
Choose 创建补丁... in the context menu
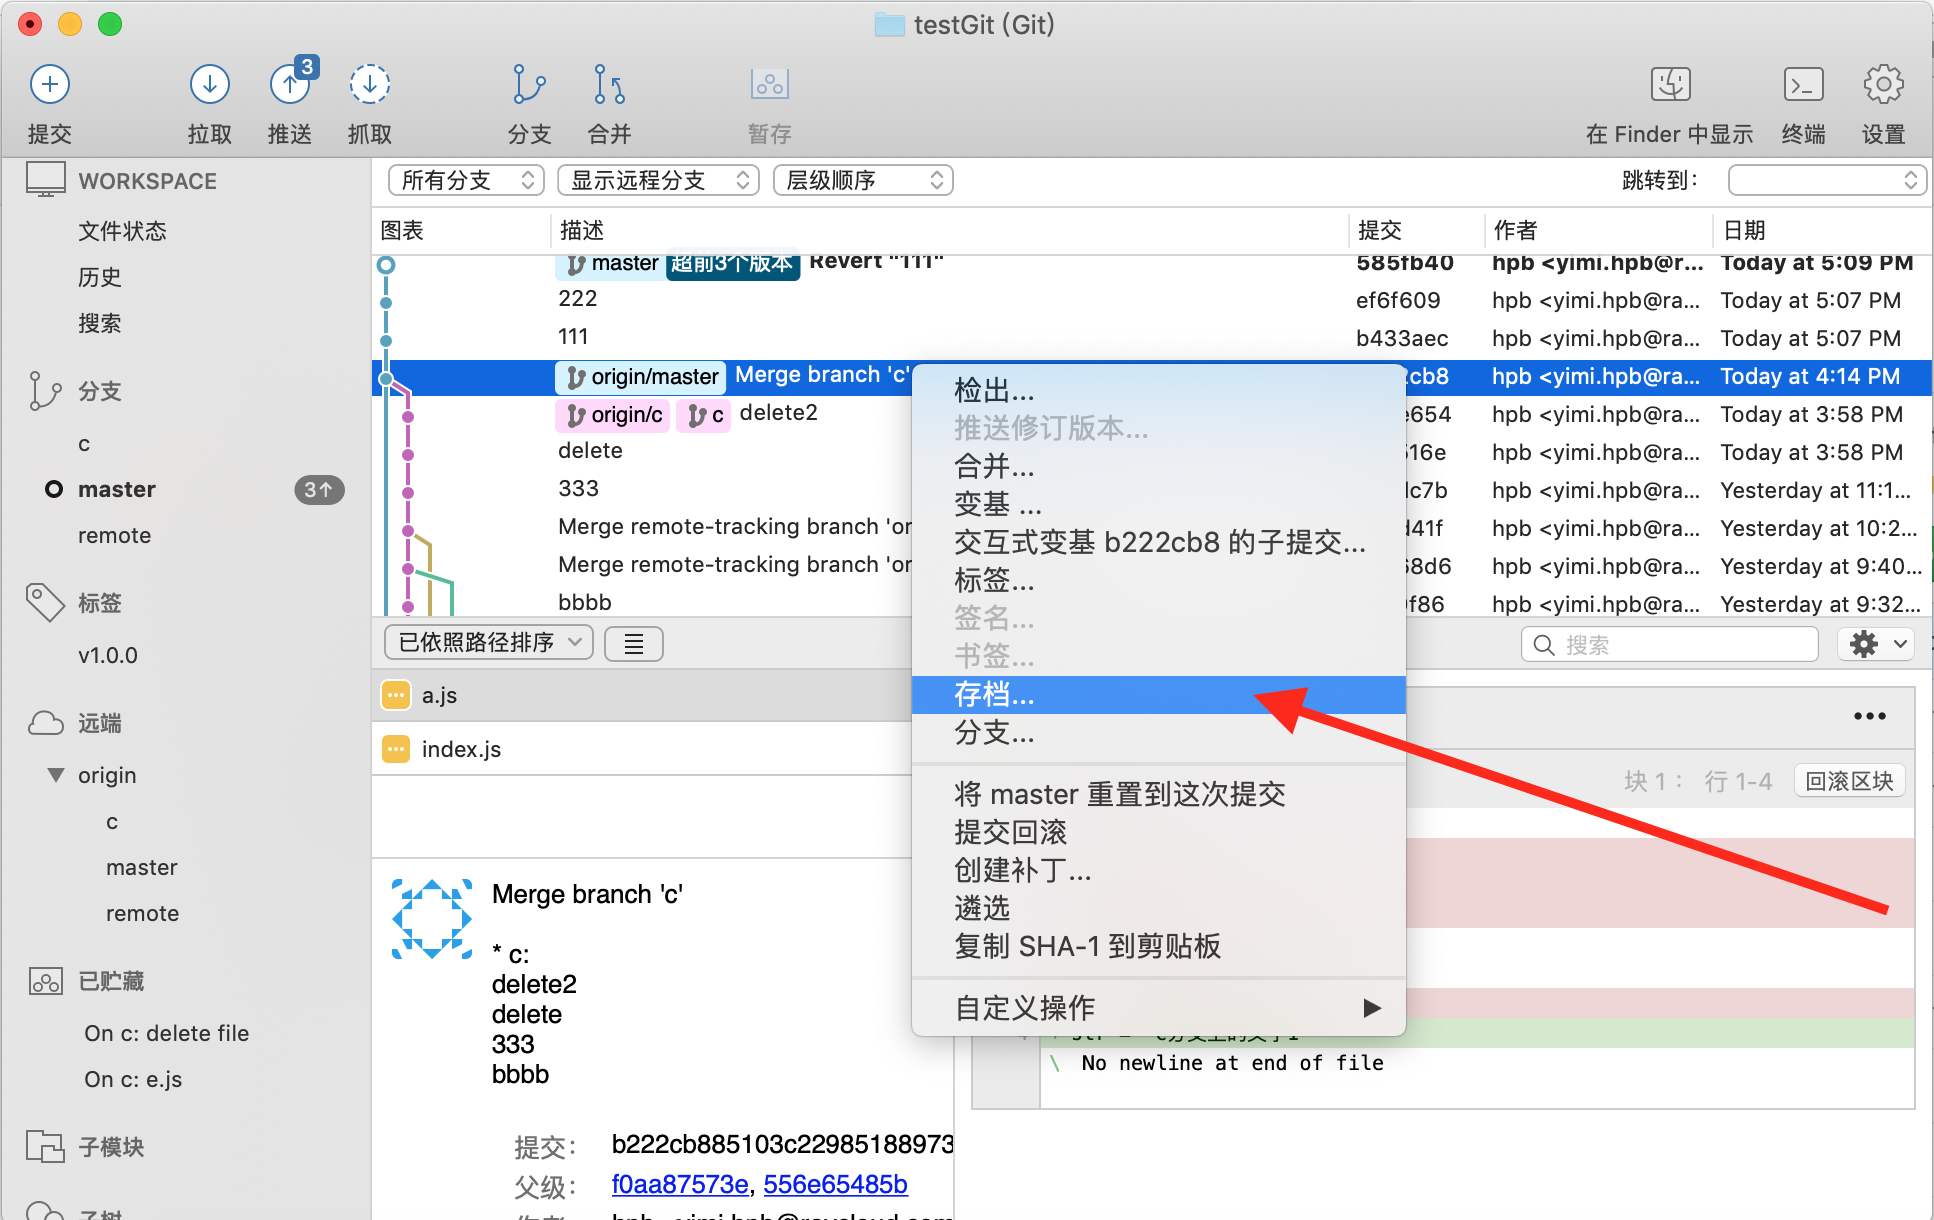1159,870
